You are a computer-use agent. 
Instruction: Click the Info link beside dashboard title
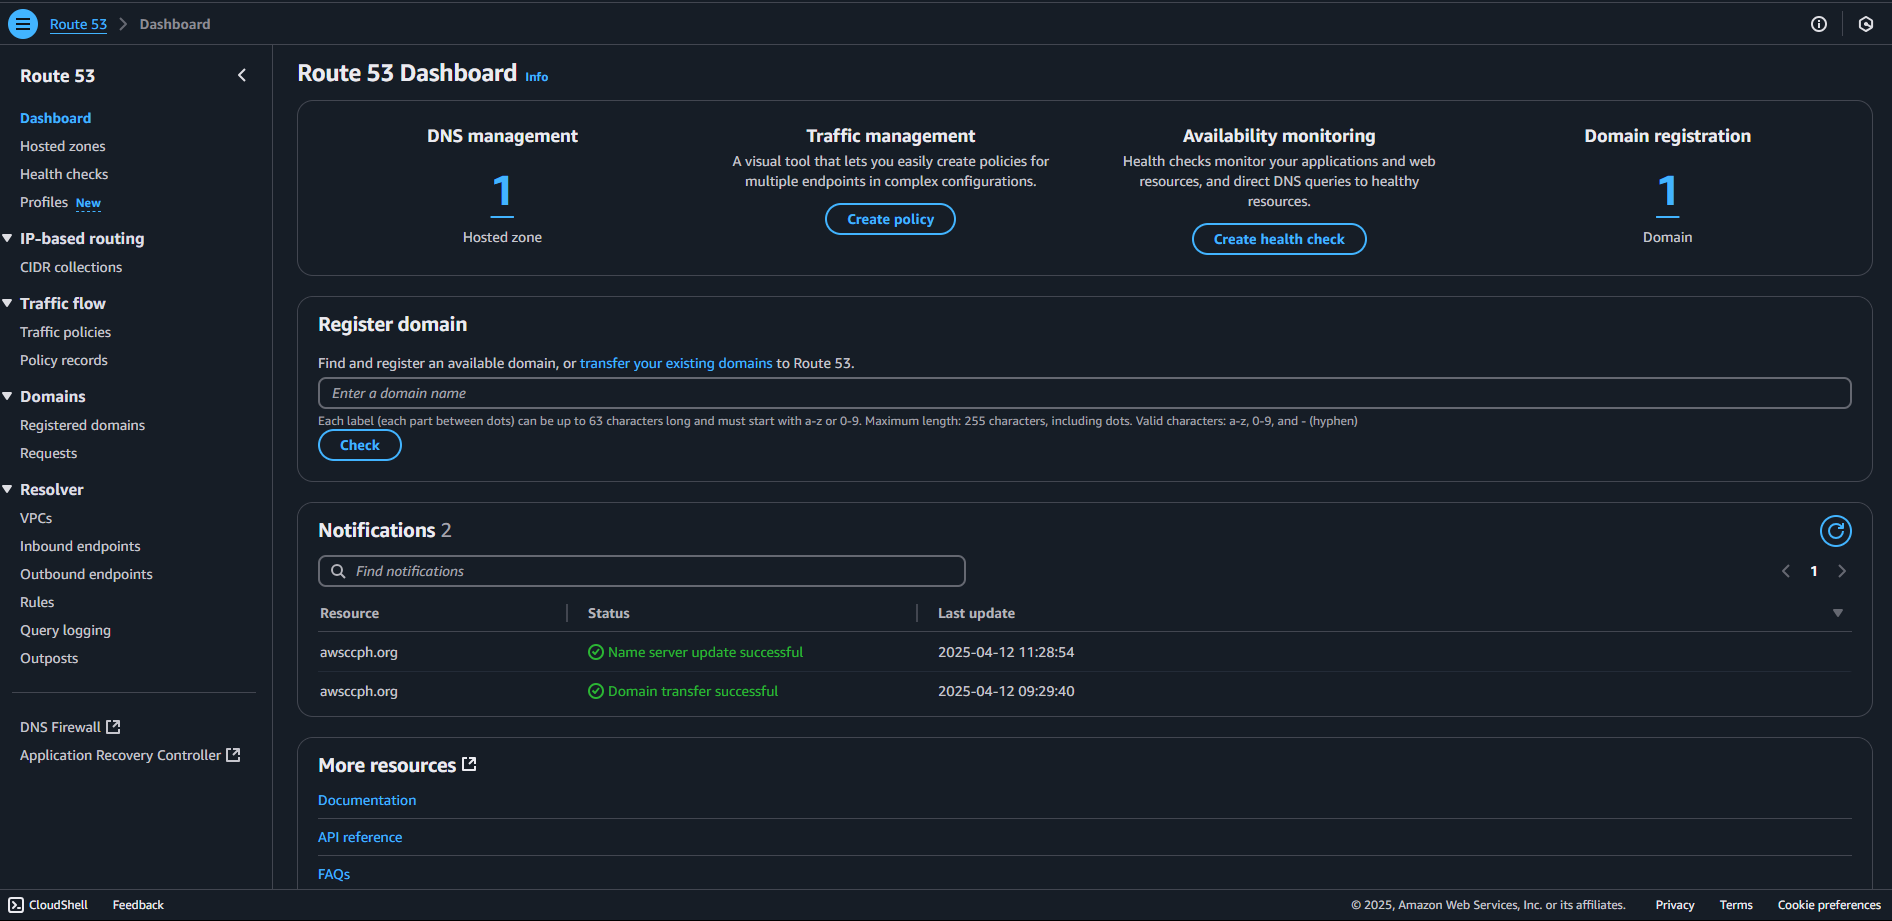tap(537, 77)
